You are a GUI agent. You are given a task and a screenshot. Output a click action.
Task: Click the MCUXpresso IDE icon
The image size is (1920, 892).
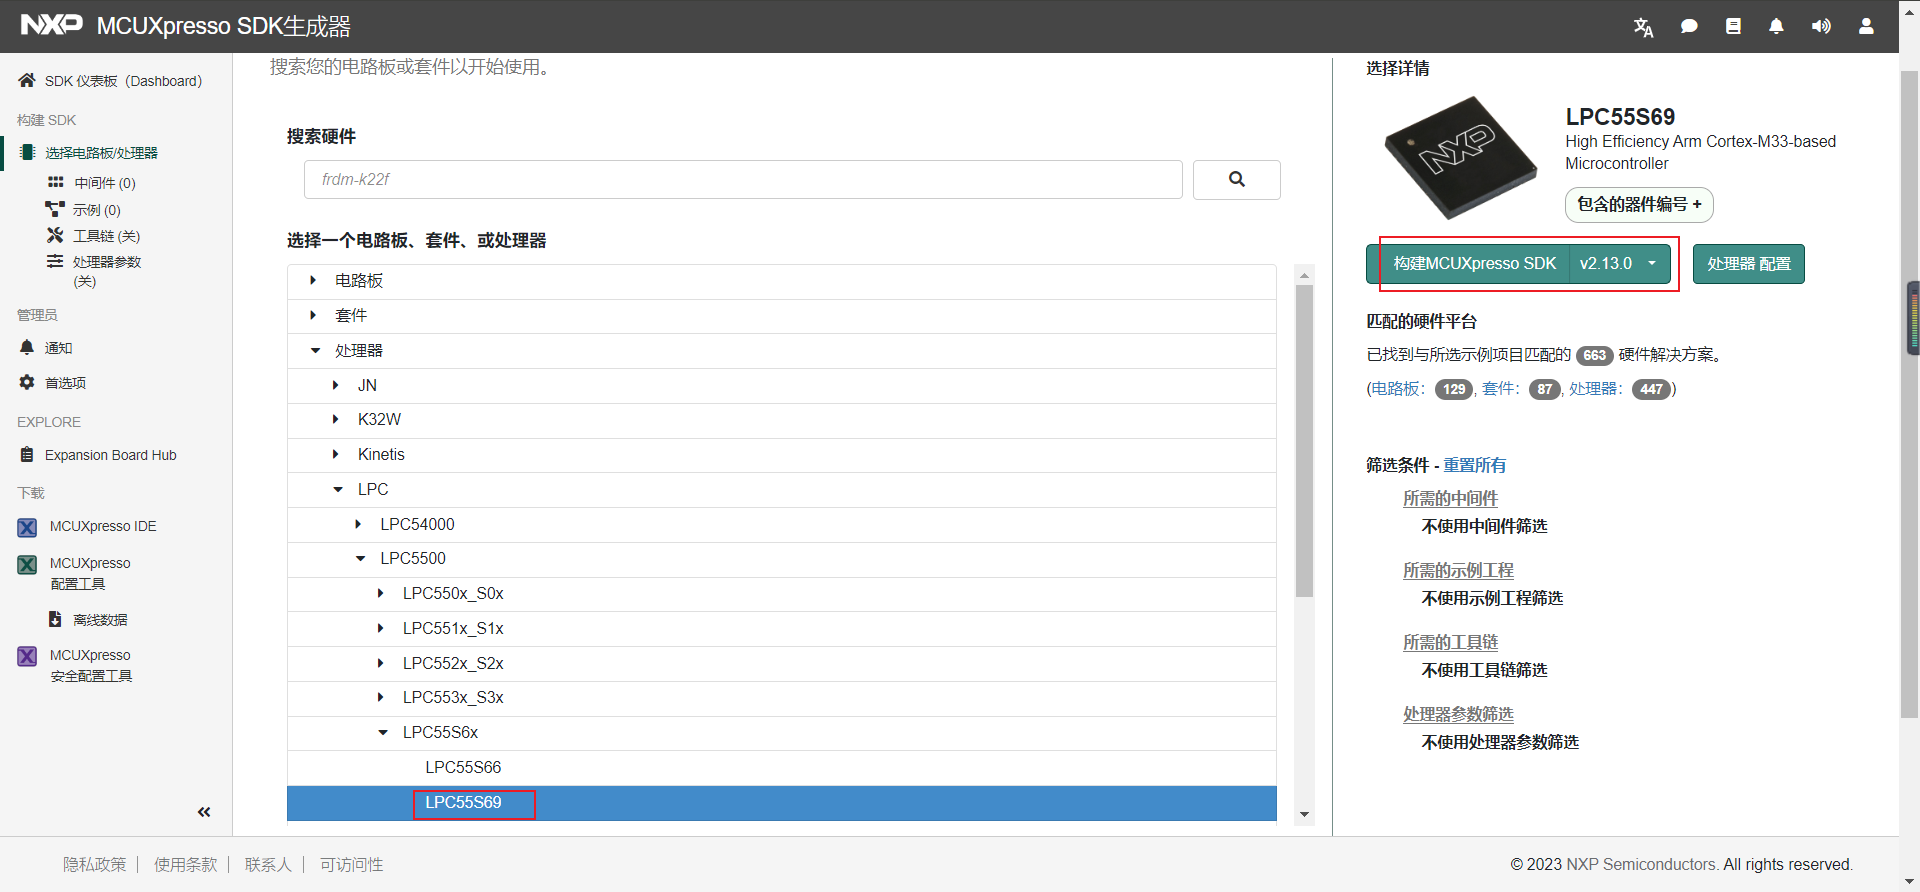pos(27,527)
